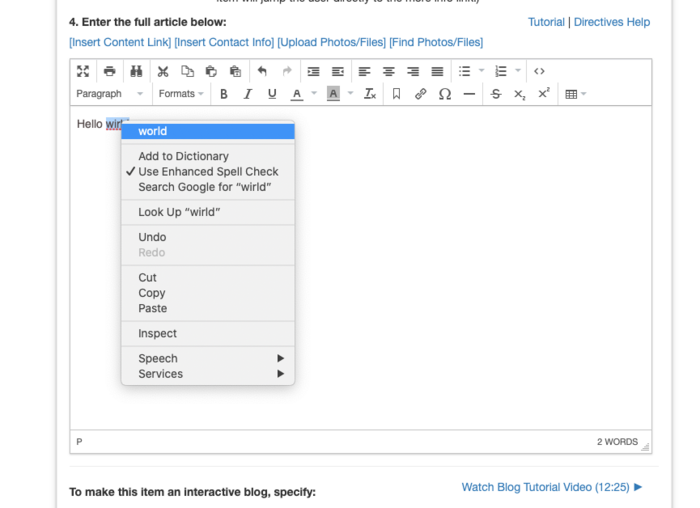Open the Tutorial link
Viewport: 700px width, 508px height.
click(546, 22)
